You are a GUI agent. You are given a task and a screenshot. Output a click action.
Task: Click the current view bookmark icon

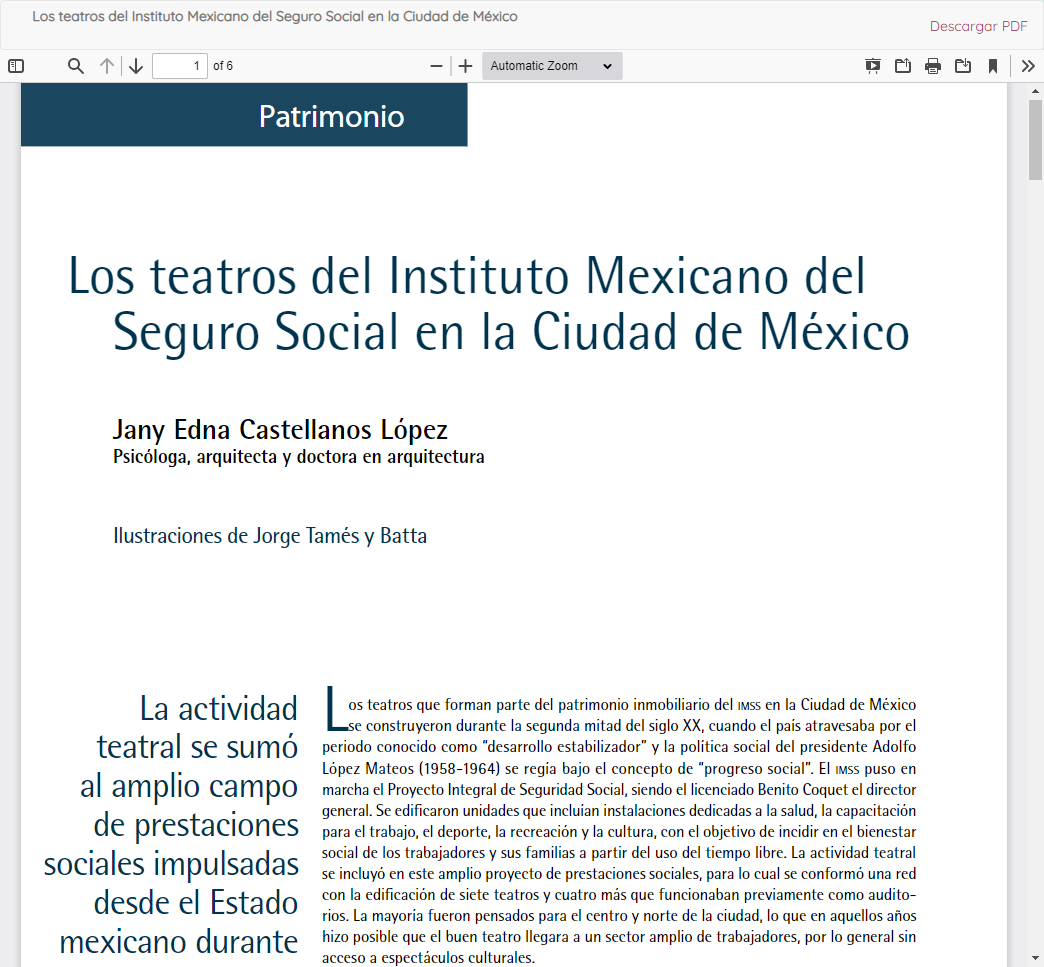[x=993, y=66]
